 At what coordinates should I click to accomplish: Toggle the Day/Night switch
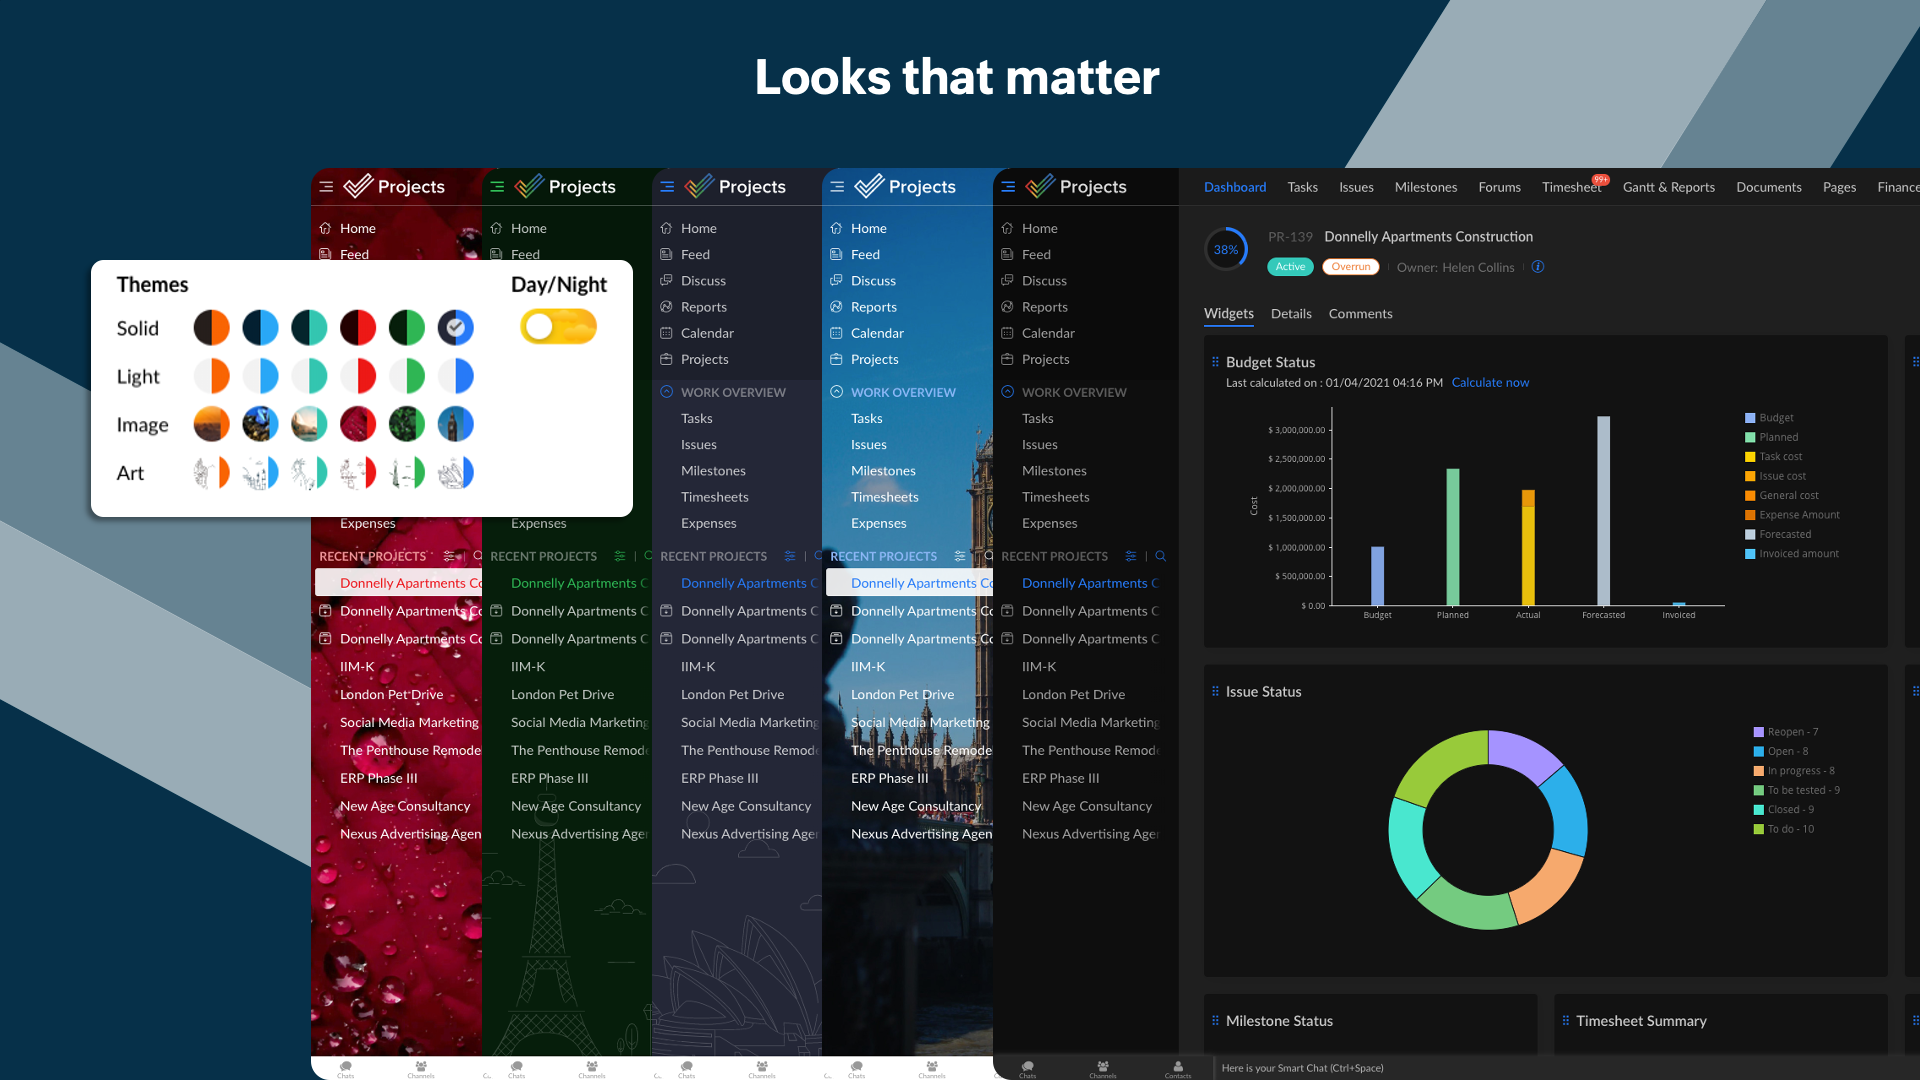click(x=558, y=327)
